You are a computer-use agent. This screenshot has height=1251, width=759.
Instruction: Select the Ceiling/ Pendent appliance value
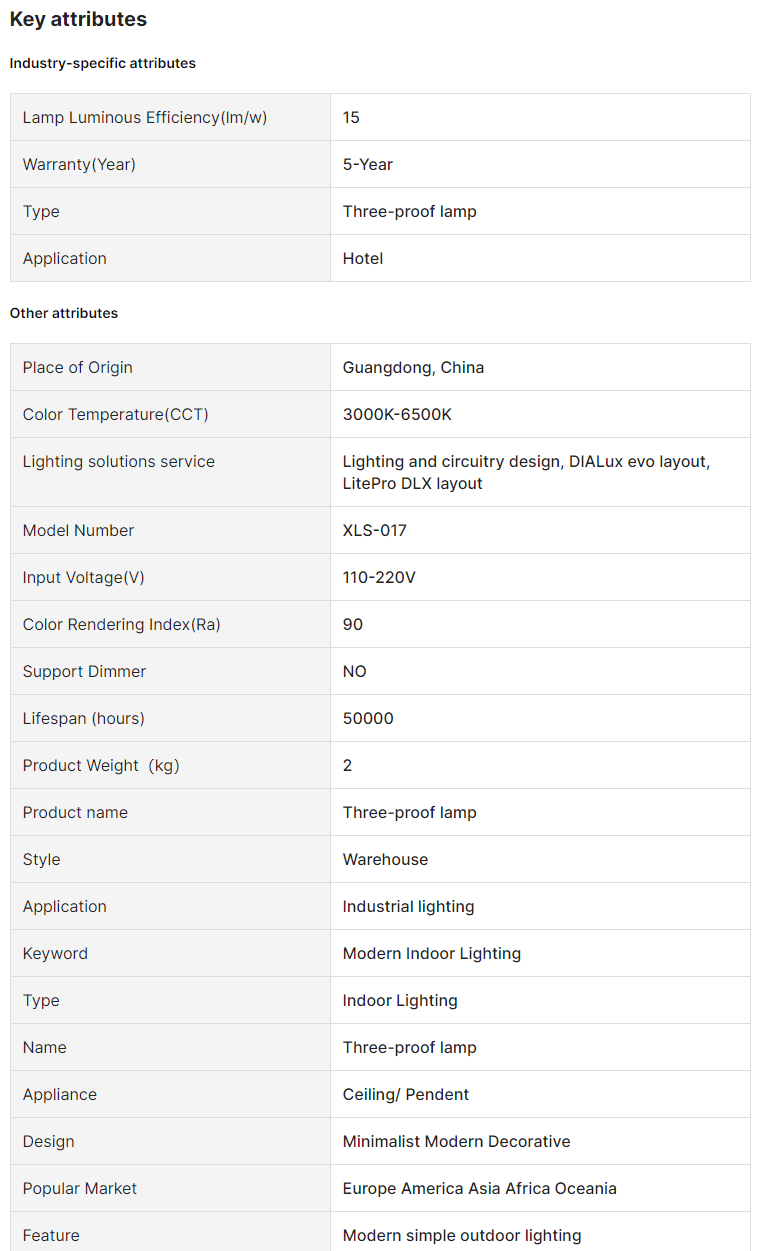(x=406, y=1094)
